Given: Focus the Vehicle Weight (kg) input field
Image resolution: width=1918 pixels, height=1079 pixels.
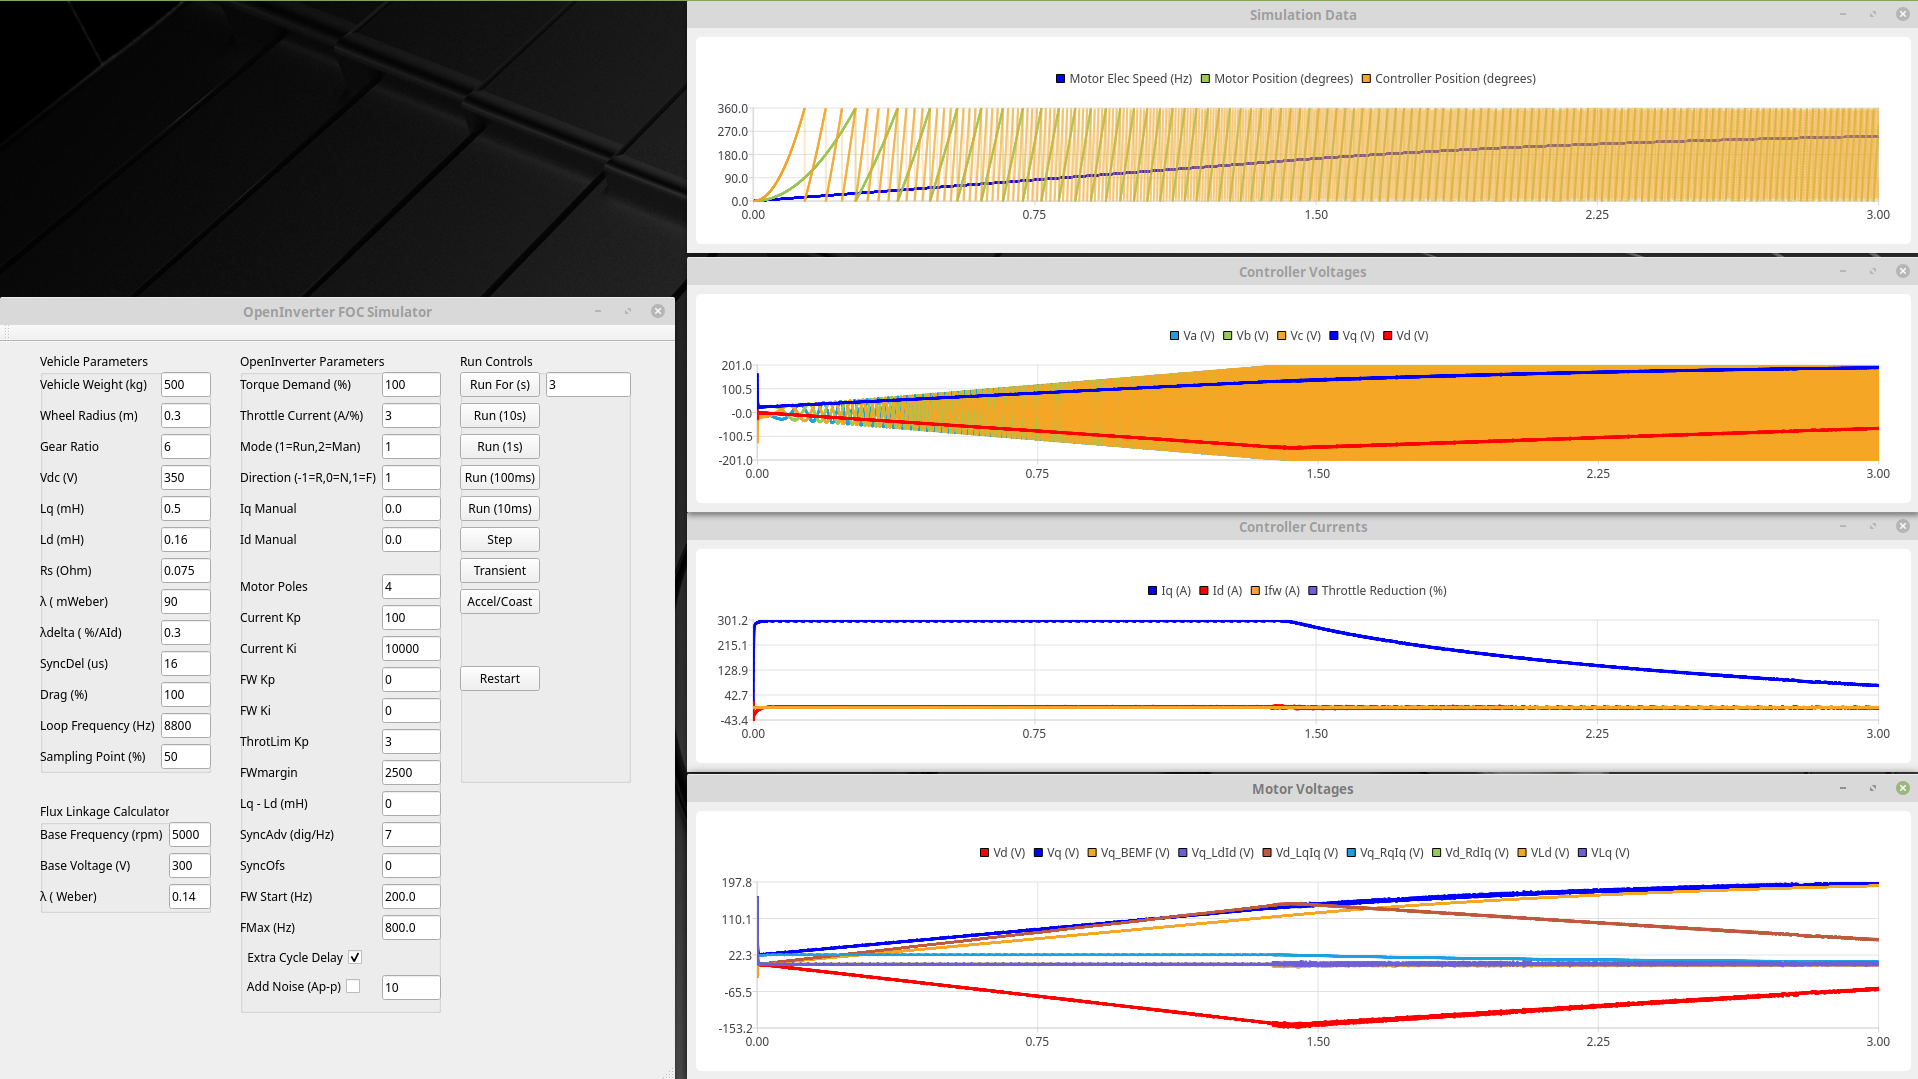Looking at the screenshot, I should pos(185,384).
